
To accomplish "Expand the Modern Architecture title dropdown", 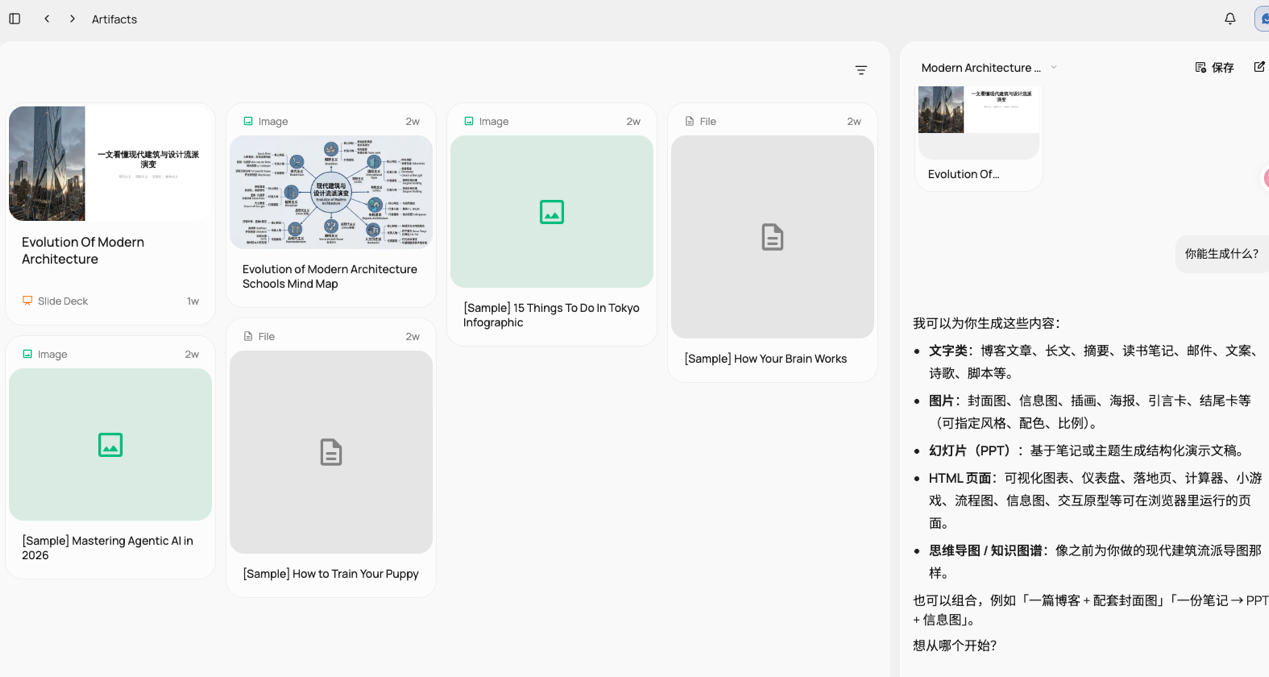I will (1053, 67).
